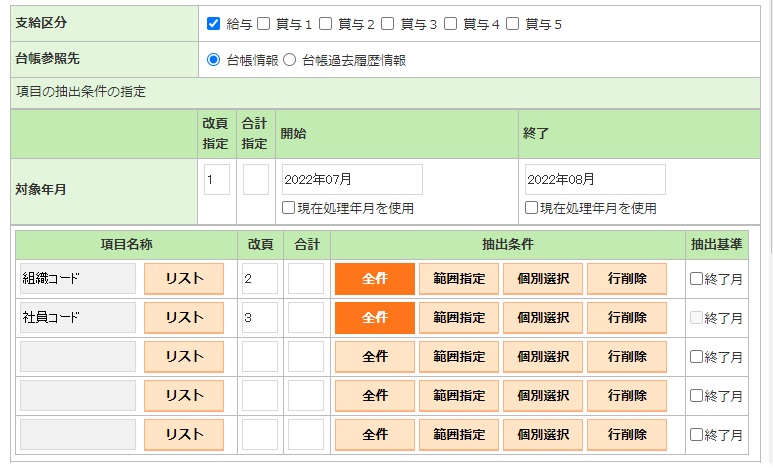This screenshot has width=773, height=468.
Task: Click the 開始 date field showing 2022年07月
Action: (x=352, y=180)
